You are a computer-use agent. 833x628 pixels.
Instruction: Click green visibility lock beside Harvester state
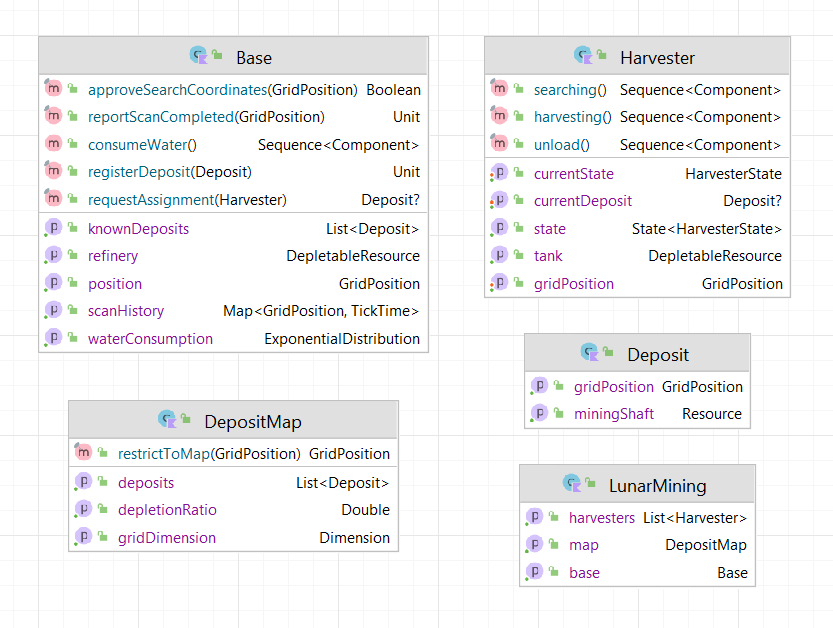(518, 227)
